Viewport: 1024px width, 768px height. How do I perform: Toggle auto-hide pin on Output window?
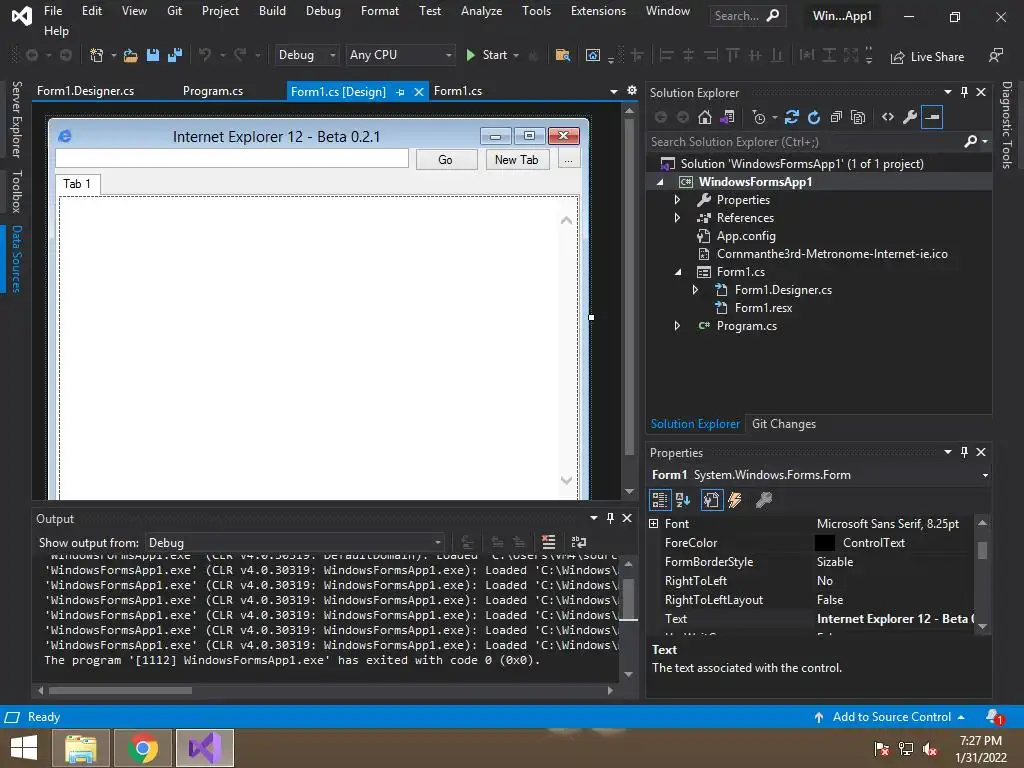[x=611, y=518]
